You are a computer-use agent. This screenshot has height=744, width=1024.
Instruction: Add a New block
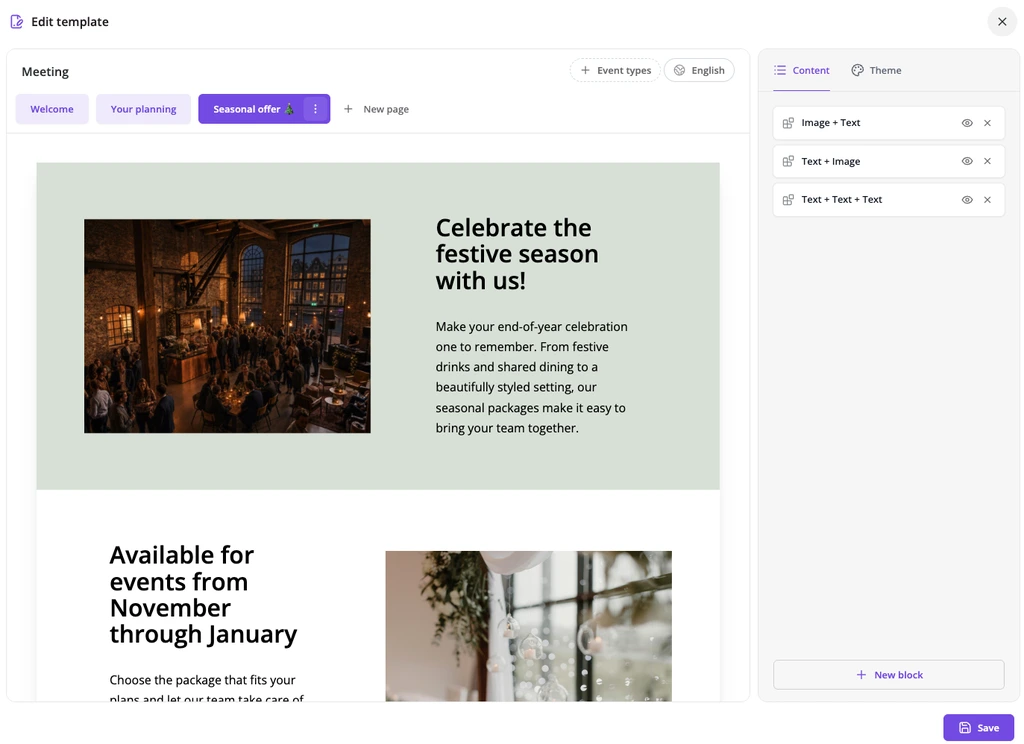click(x=889, y=675)
